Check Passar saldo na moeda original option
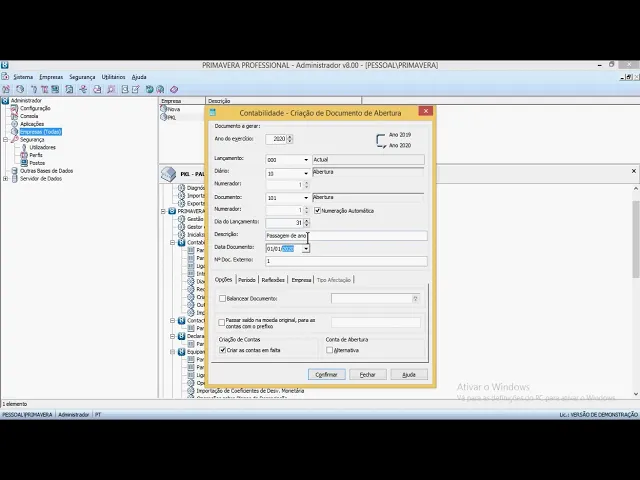 click(222, 322)
